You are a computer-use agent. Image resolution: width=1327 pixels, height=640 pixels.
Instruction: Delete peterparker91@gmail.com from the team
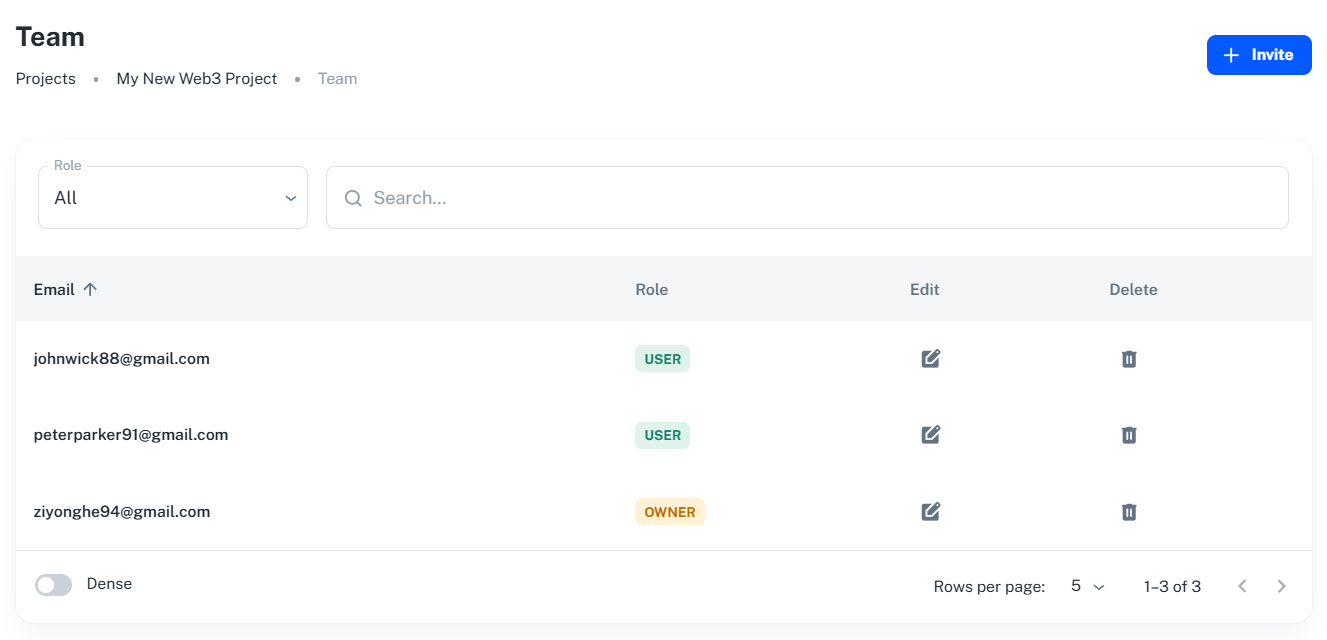pyautogui.click(x=1129, y=434)
